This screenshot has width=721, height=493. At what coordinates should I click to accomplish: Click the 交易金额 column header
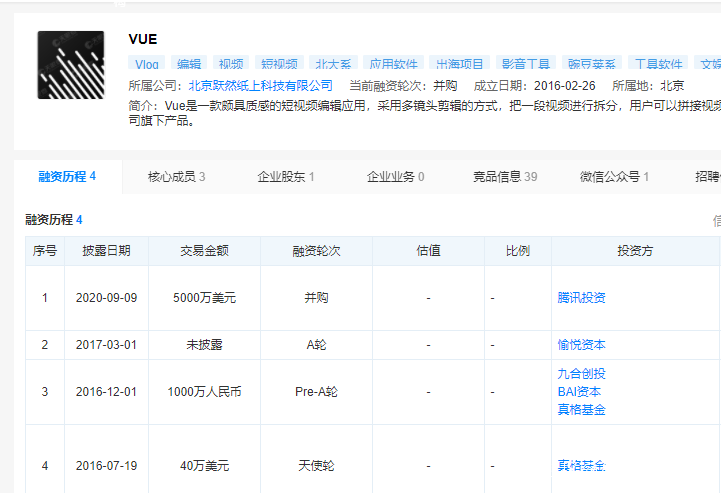[204, 251]
